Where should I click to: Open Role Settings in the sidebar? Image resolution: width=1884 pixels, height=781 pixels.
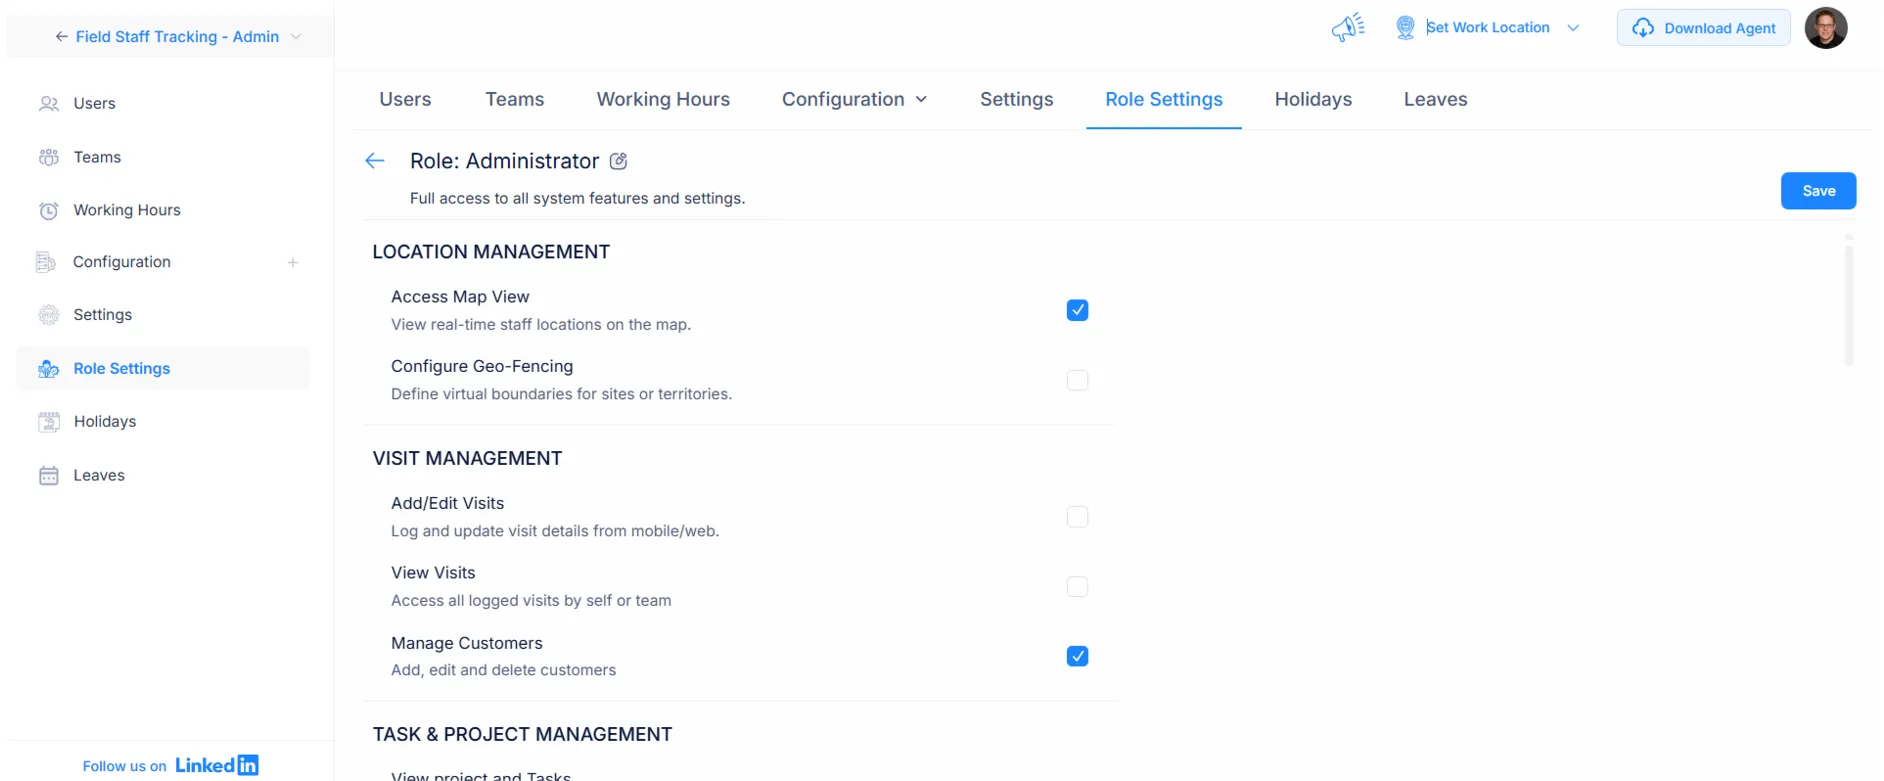click(163, 369)
